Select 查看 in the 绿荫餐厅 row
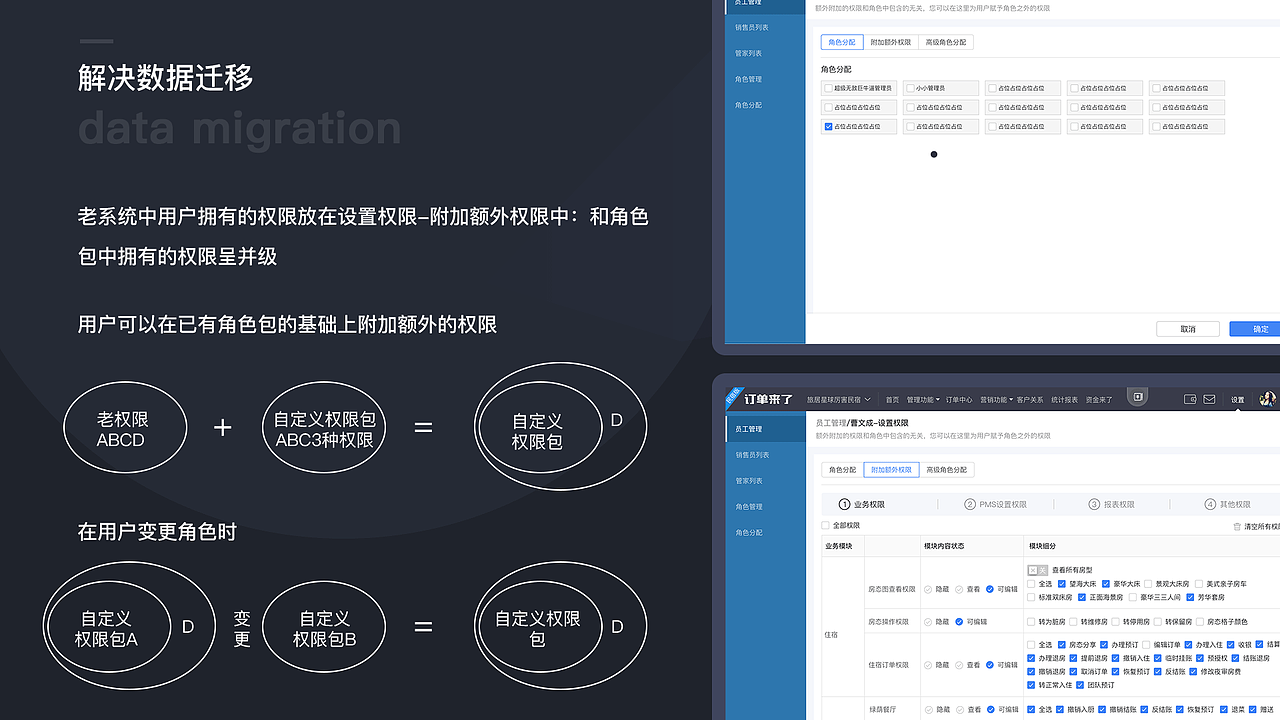 pos(959,709)
